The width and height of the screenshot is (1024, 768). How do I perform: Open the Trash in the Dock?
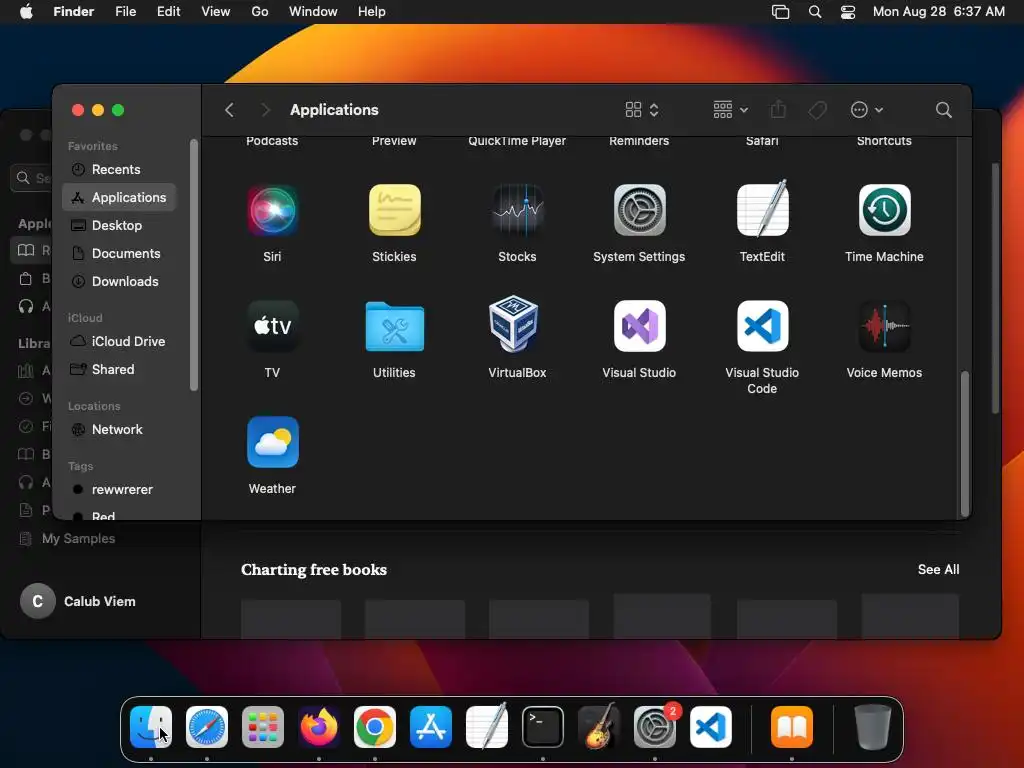(x=872, y=727)
